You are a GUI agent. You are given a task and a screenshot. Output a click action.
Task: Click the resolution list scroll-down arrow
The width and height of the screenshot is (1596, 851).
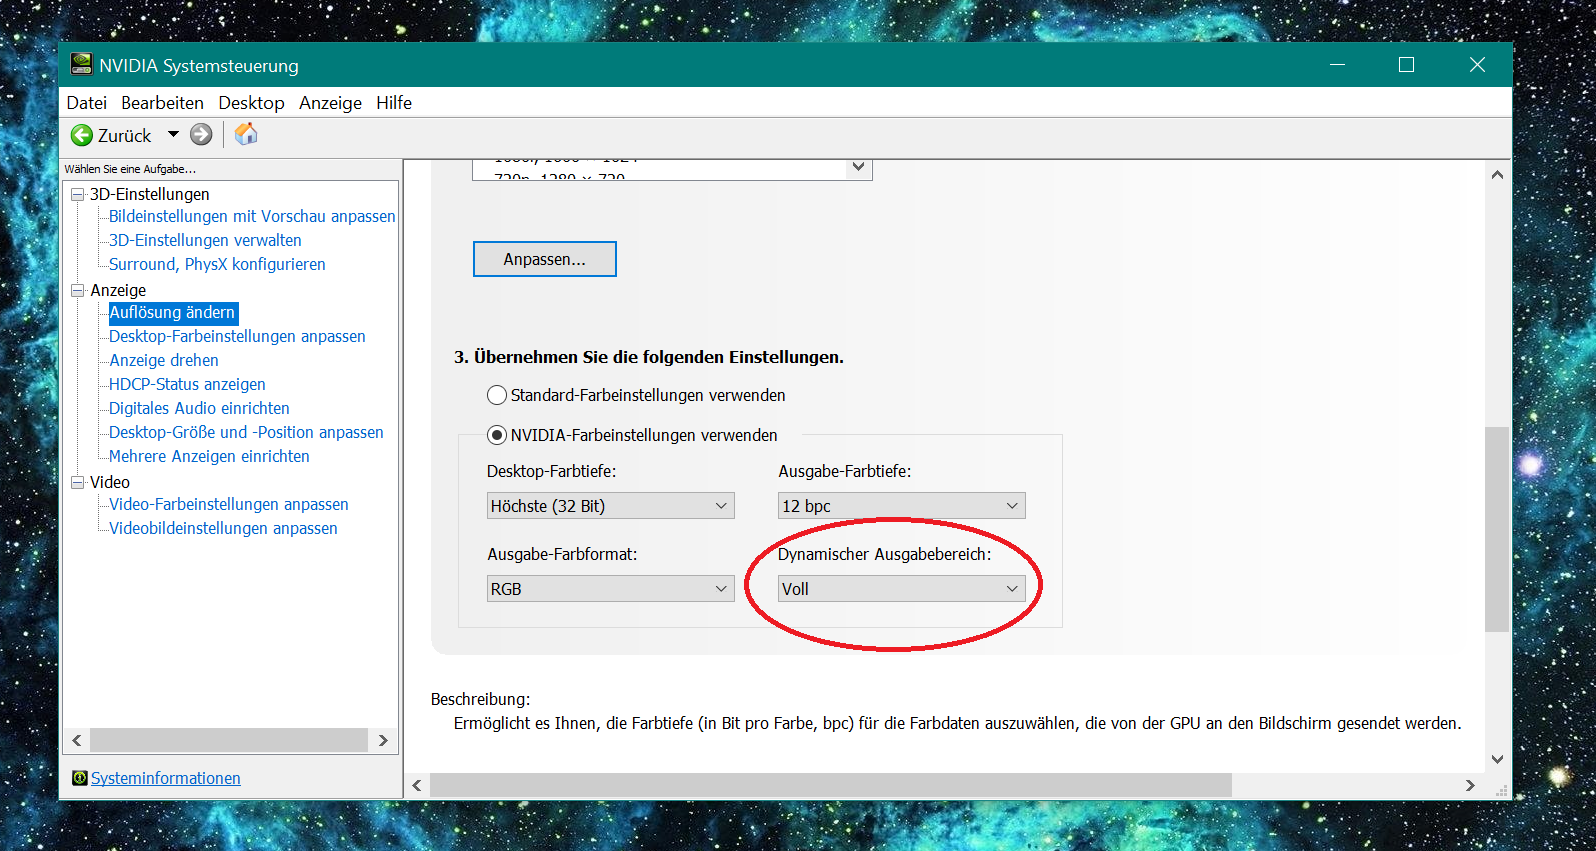tap(858, 167)
